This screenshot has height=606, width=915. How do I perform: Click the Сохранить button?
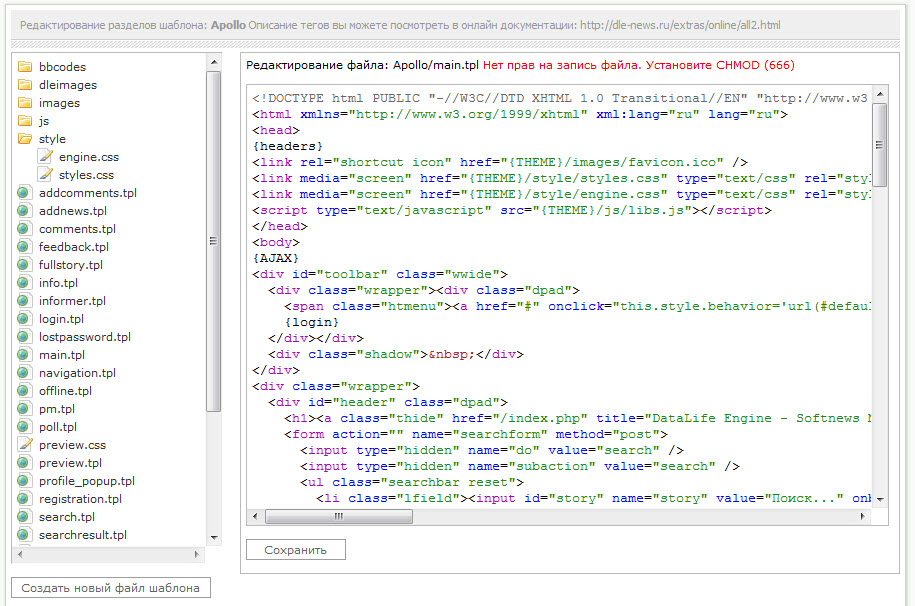pyautogui.click(x=296, y=550)
